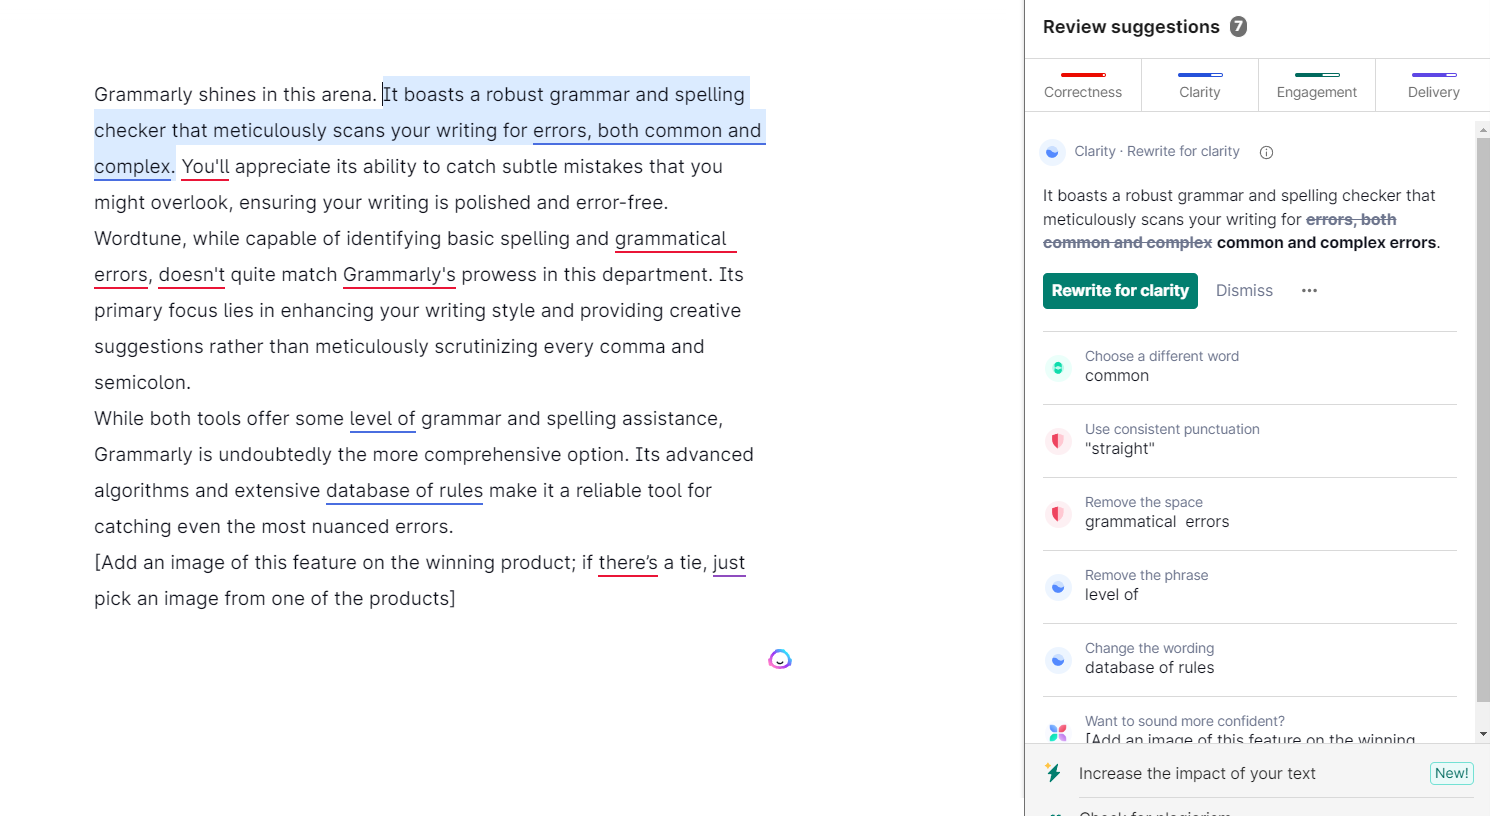Click the underlined word "there's" in document
The width and height of the screenshot is (1490, 816).
pyautogui.click(x=628, y=563)
